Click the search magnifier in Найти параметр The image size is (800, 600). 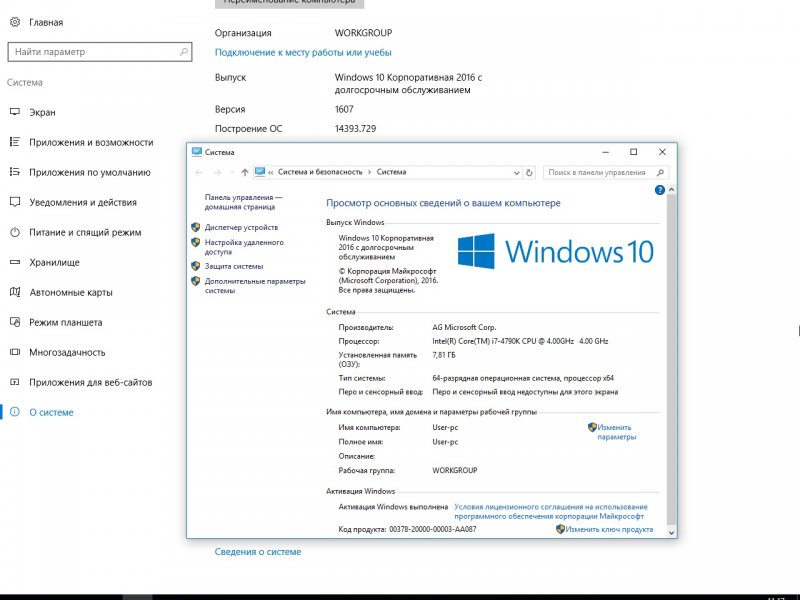tap(184, 52)
